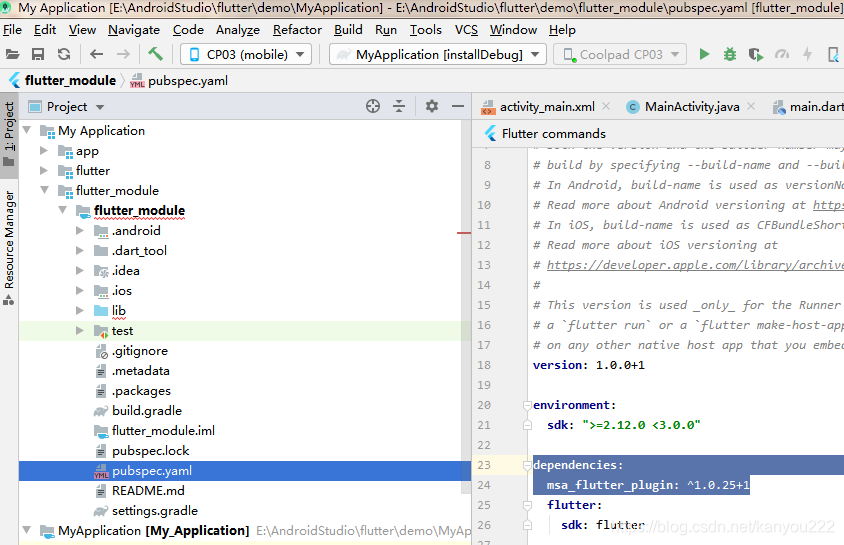Switch to the activity_main.xml tab
This screenshot has height=545, width=844.
[547, 107]
